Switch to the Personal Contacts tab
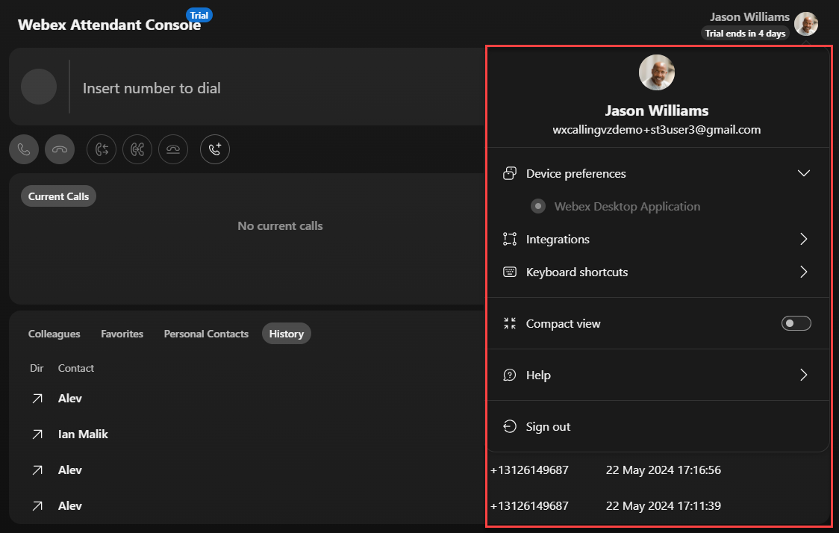Screen dimensions: 840x534 click(206, 334)
